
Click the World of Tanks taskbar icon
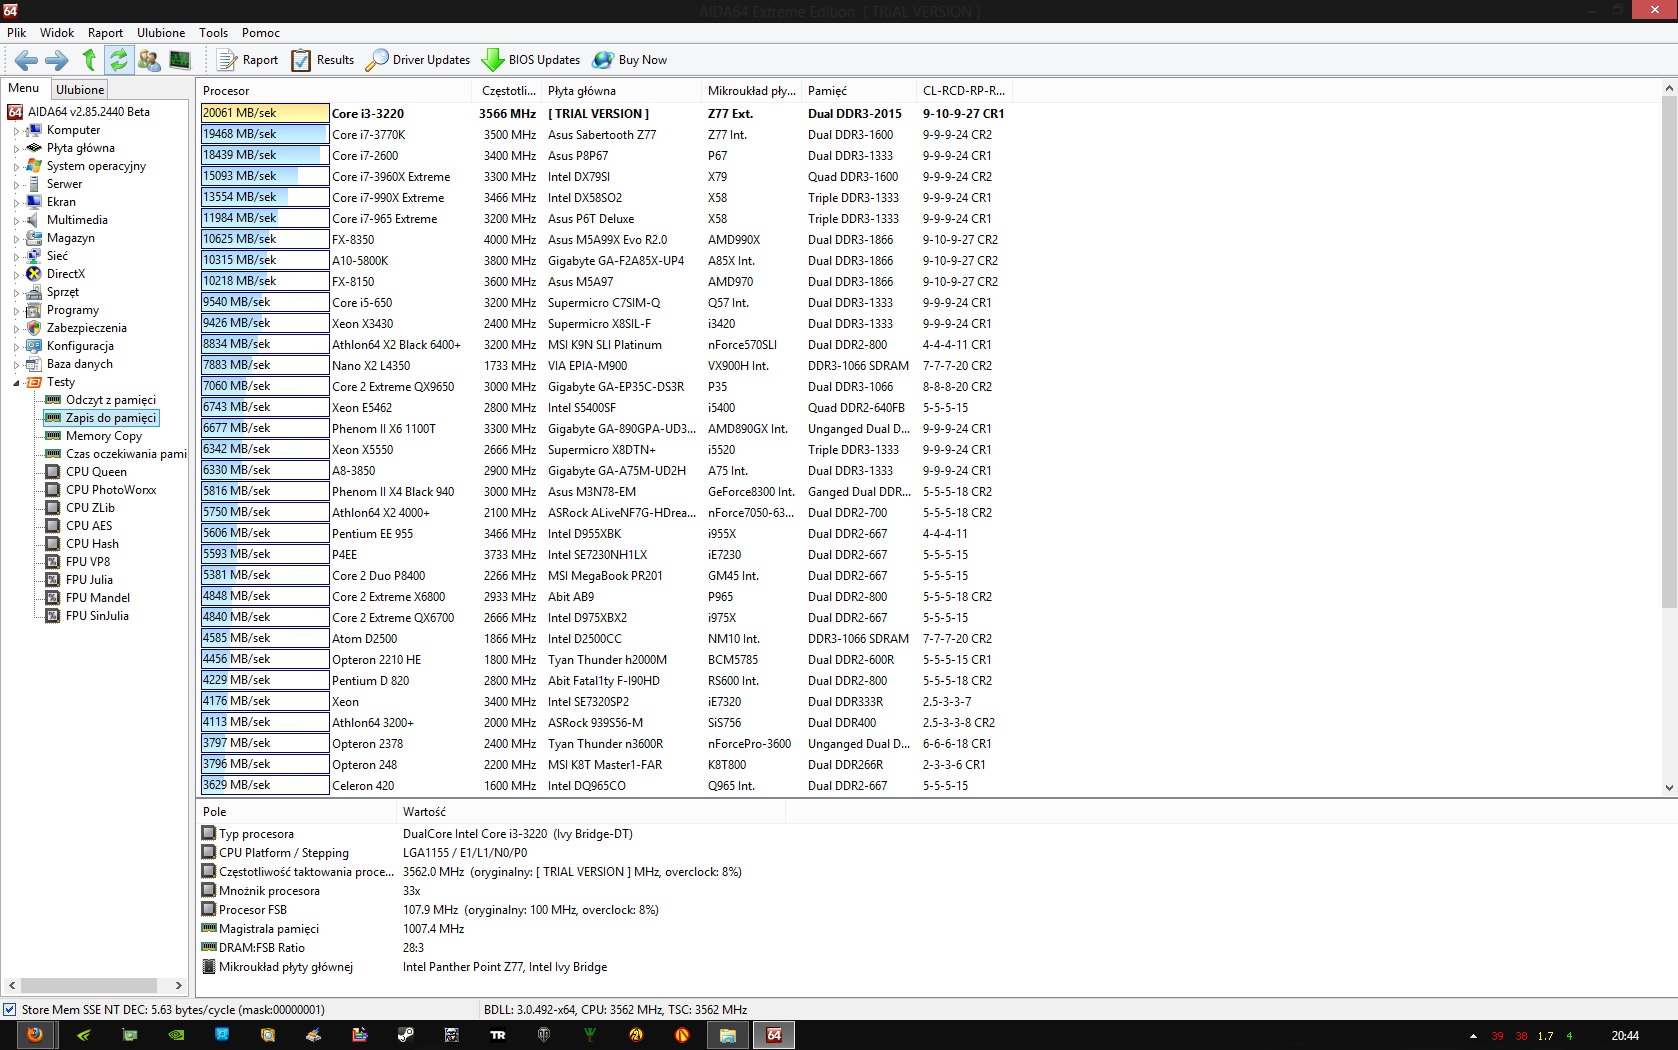pos(544,1035)
